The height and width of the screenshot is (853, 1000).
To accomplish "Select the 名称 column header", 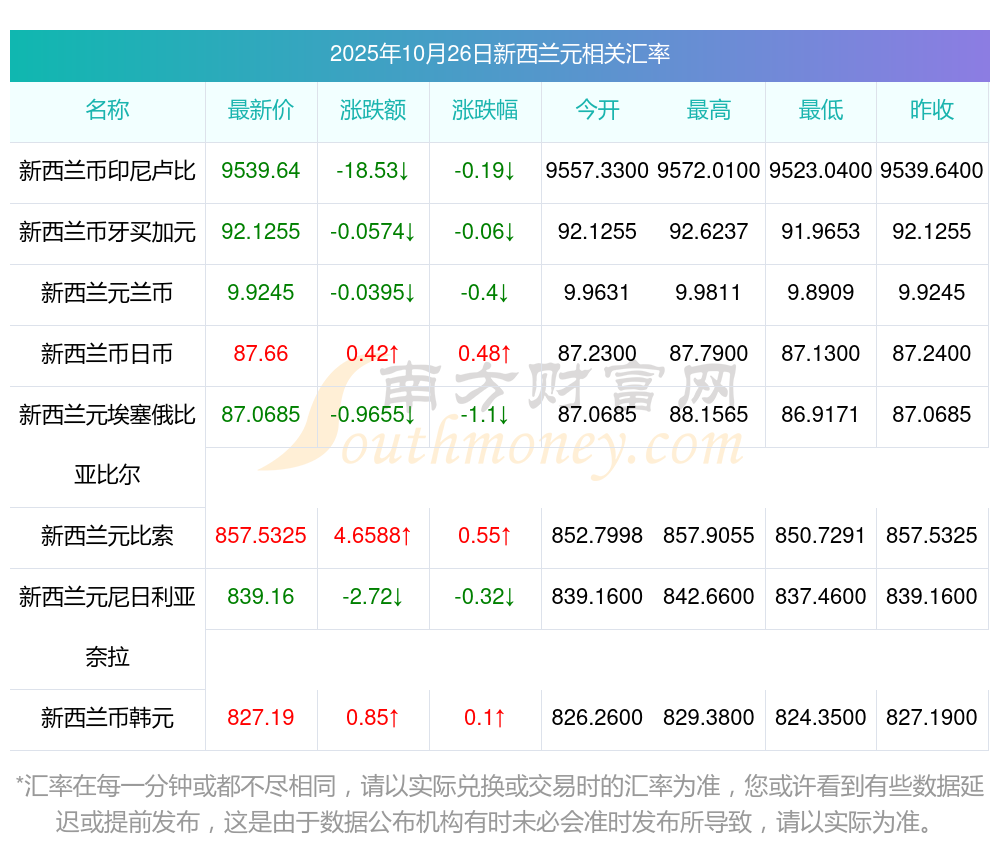I will click(107, 111).
